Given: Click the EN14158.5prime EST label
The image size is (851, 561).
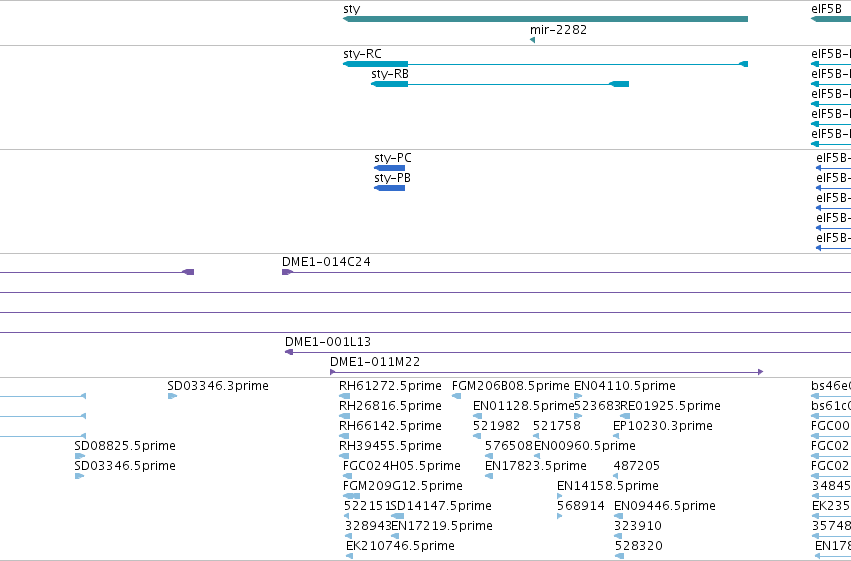Looking at the screenshot, I should pos(608,486).
